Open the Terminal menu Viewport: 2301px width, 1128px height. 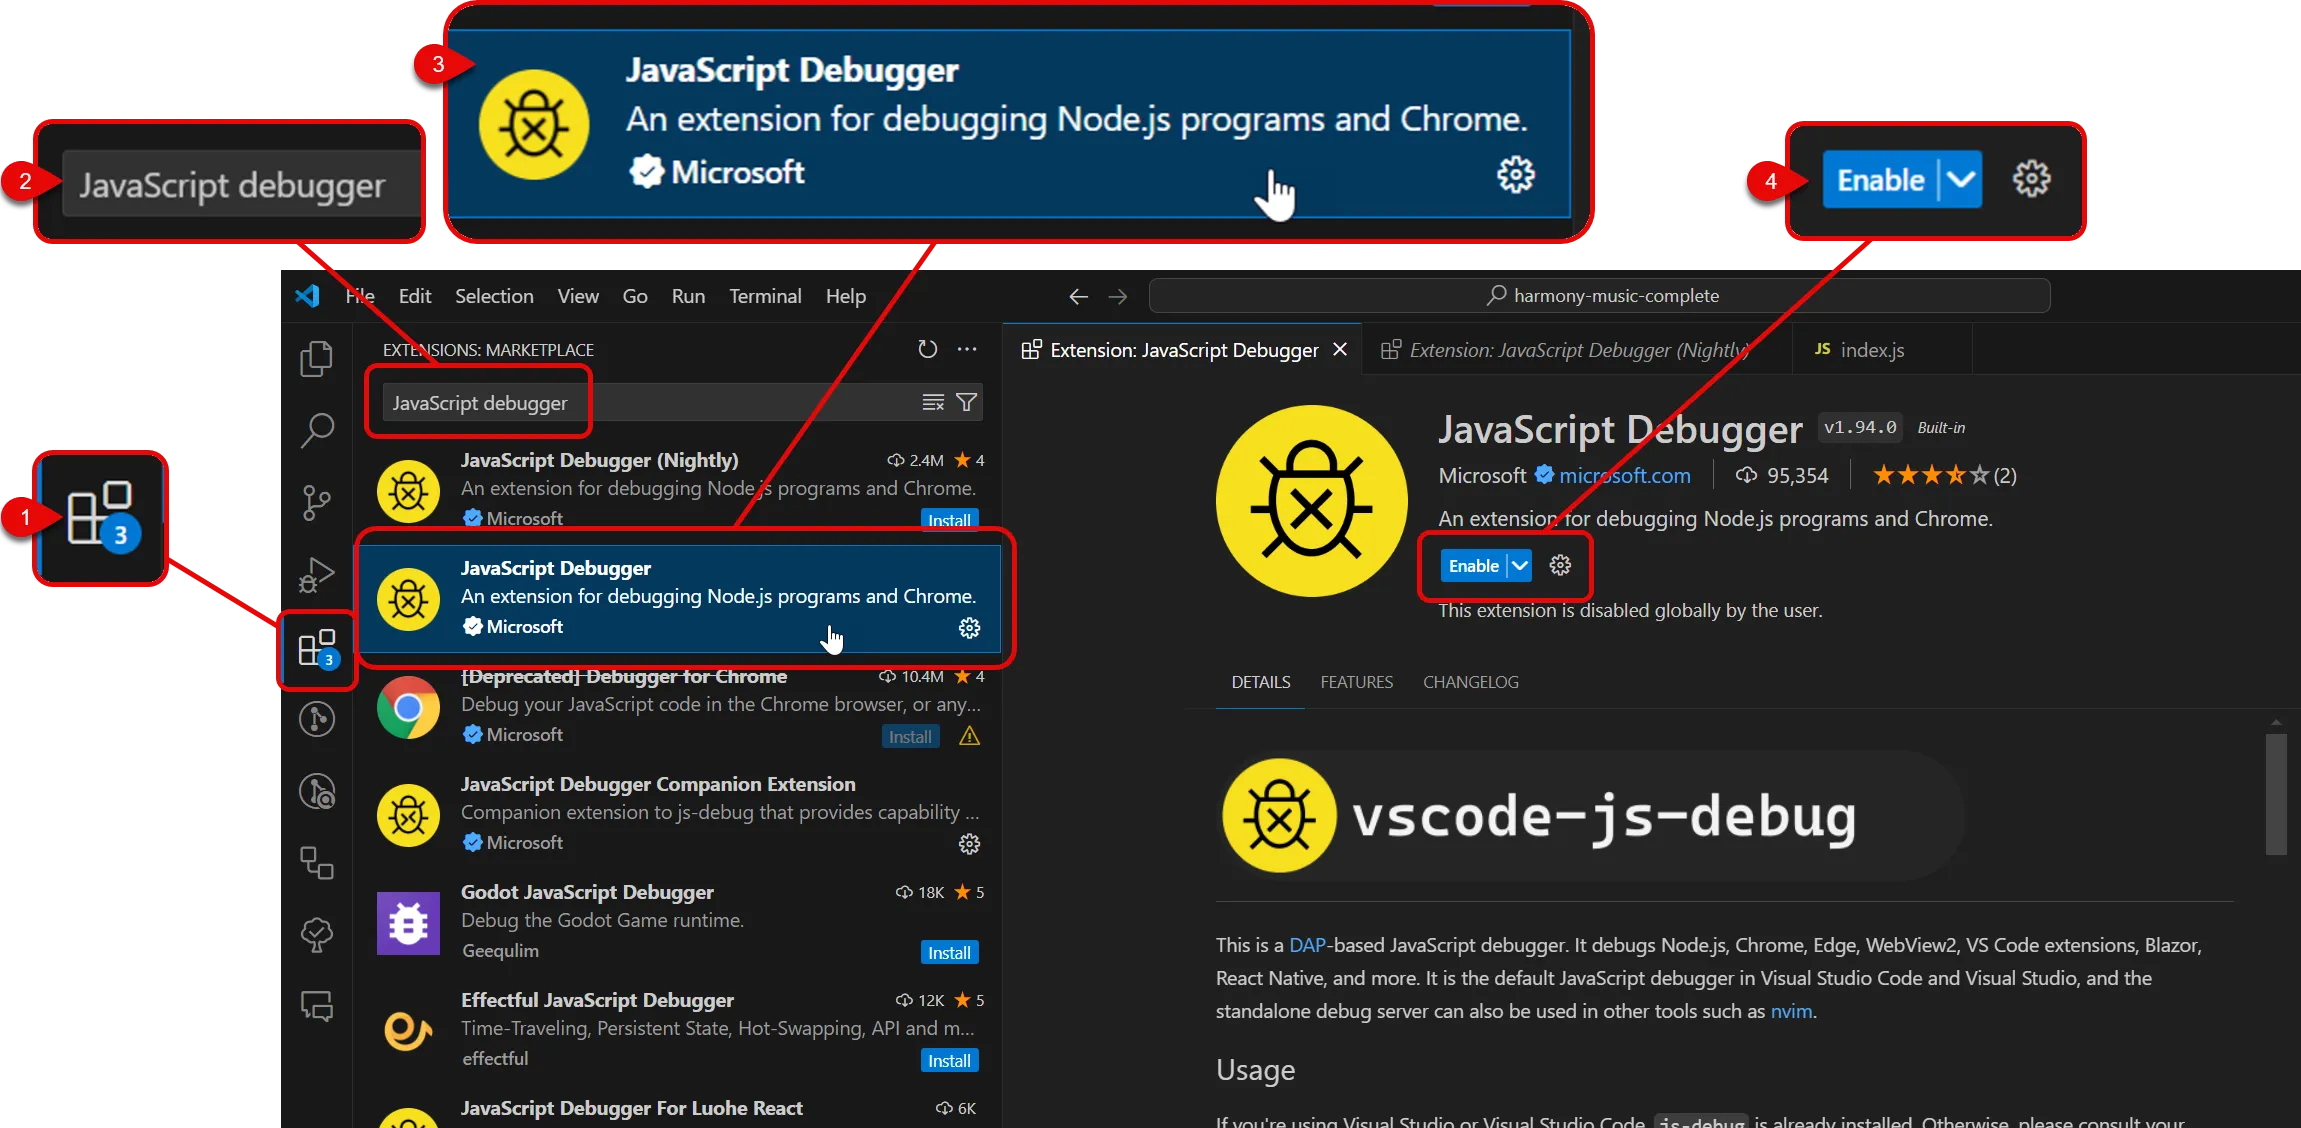tap(764, 296)
